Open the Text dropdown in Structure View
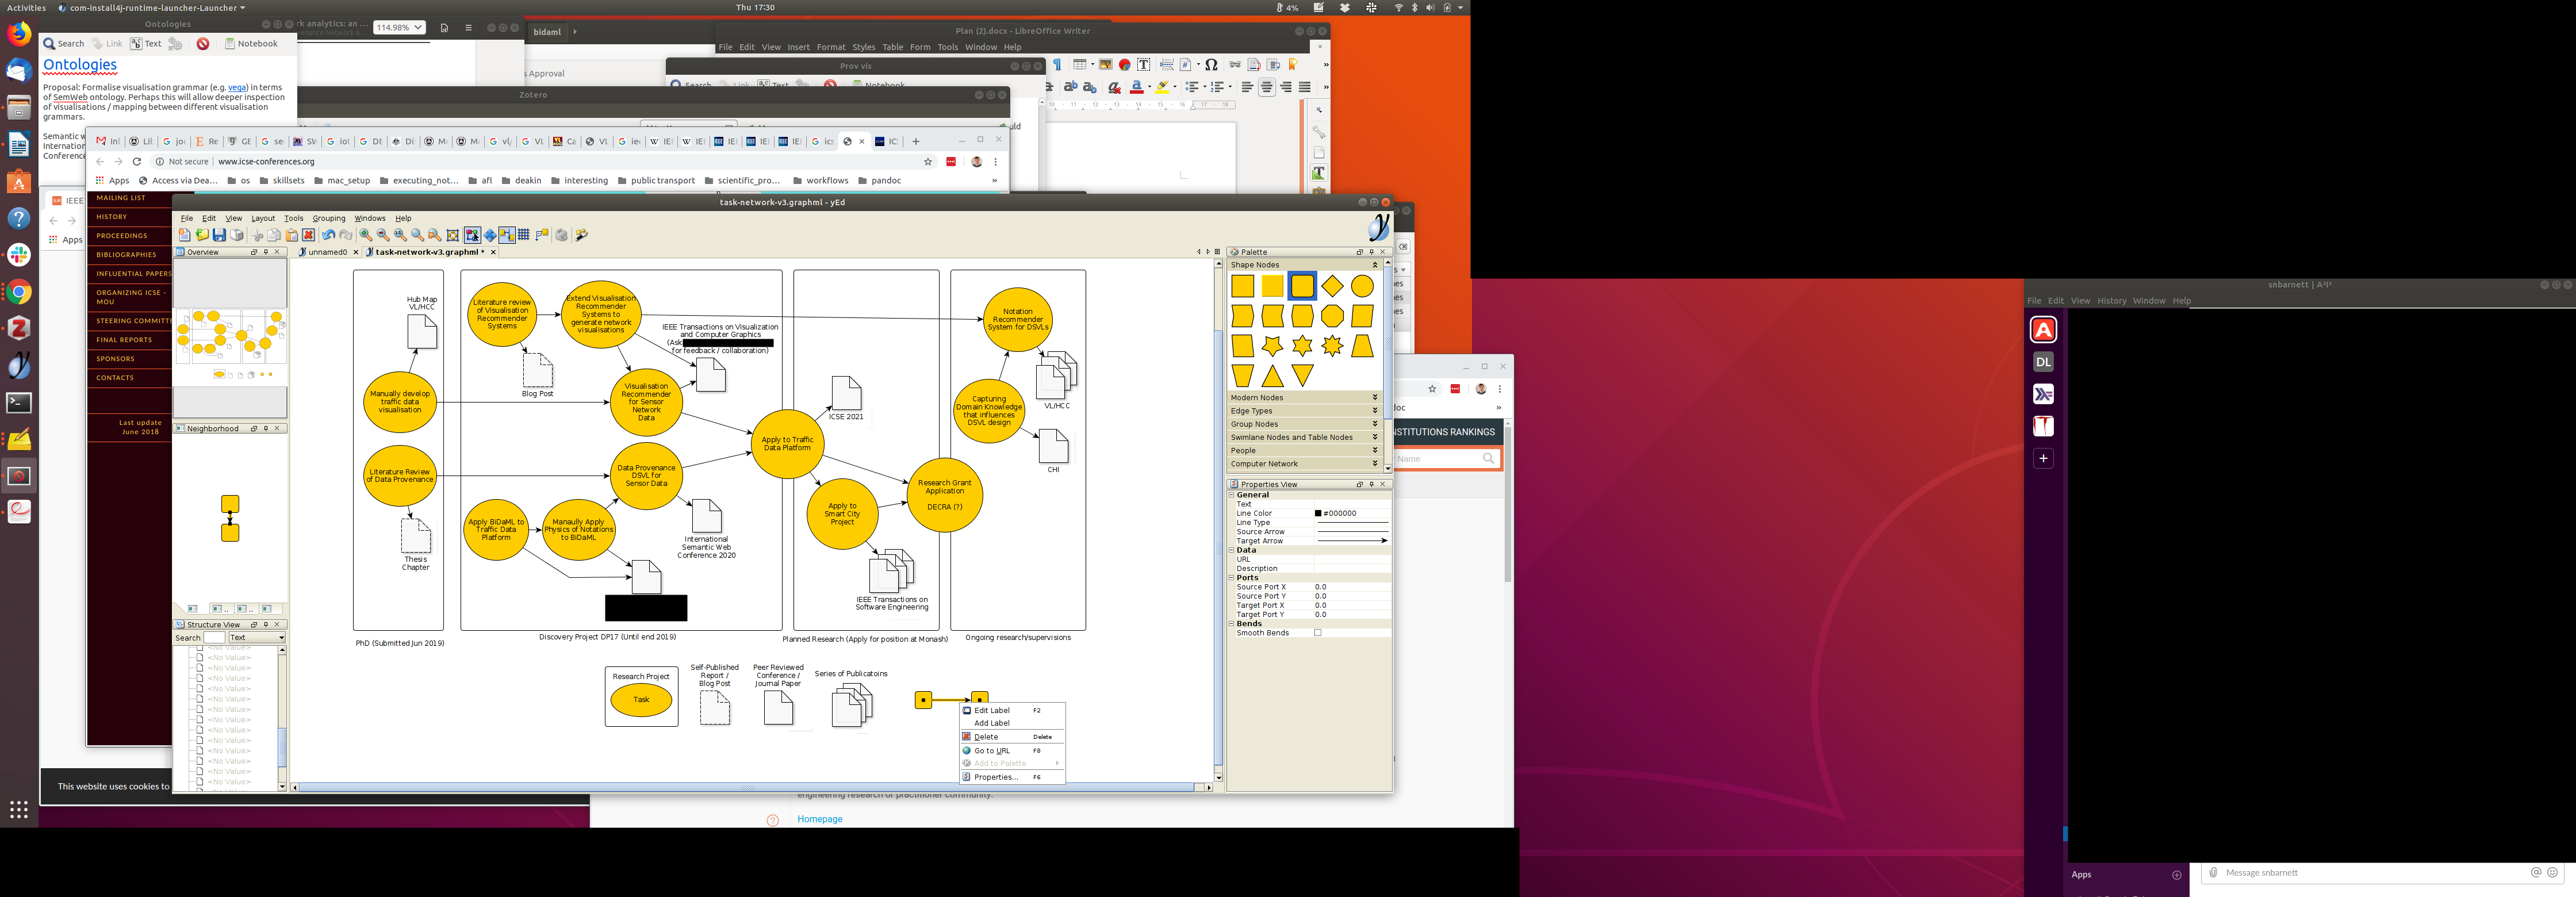 pos(257,638)
